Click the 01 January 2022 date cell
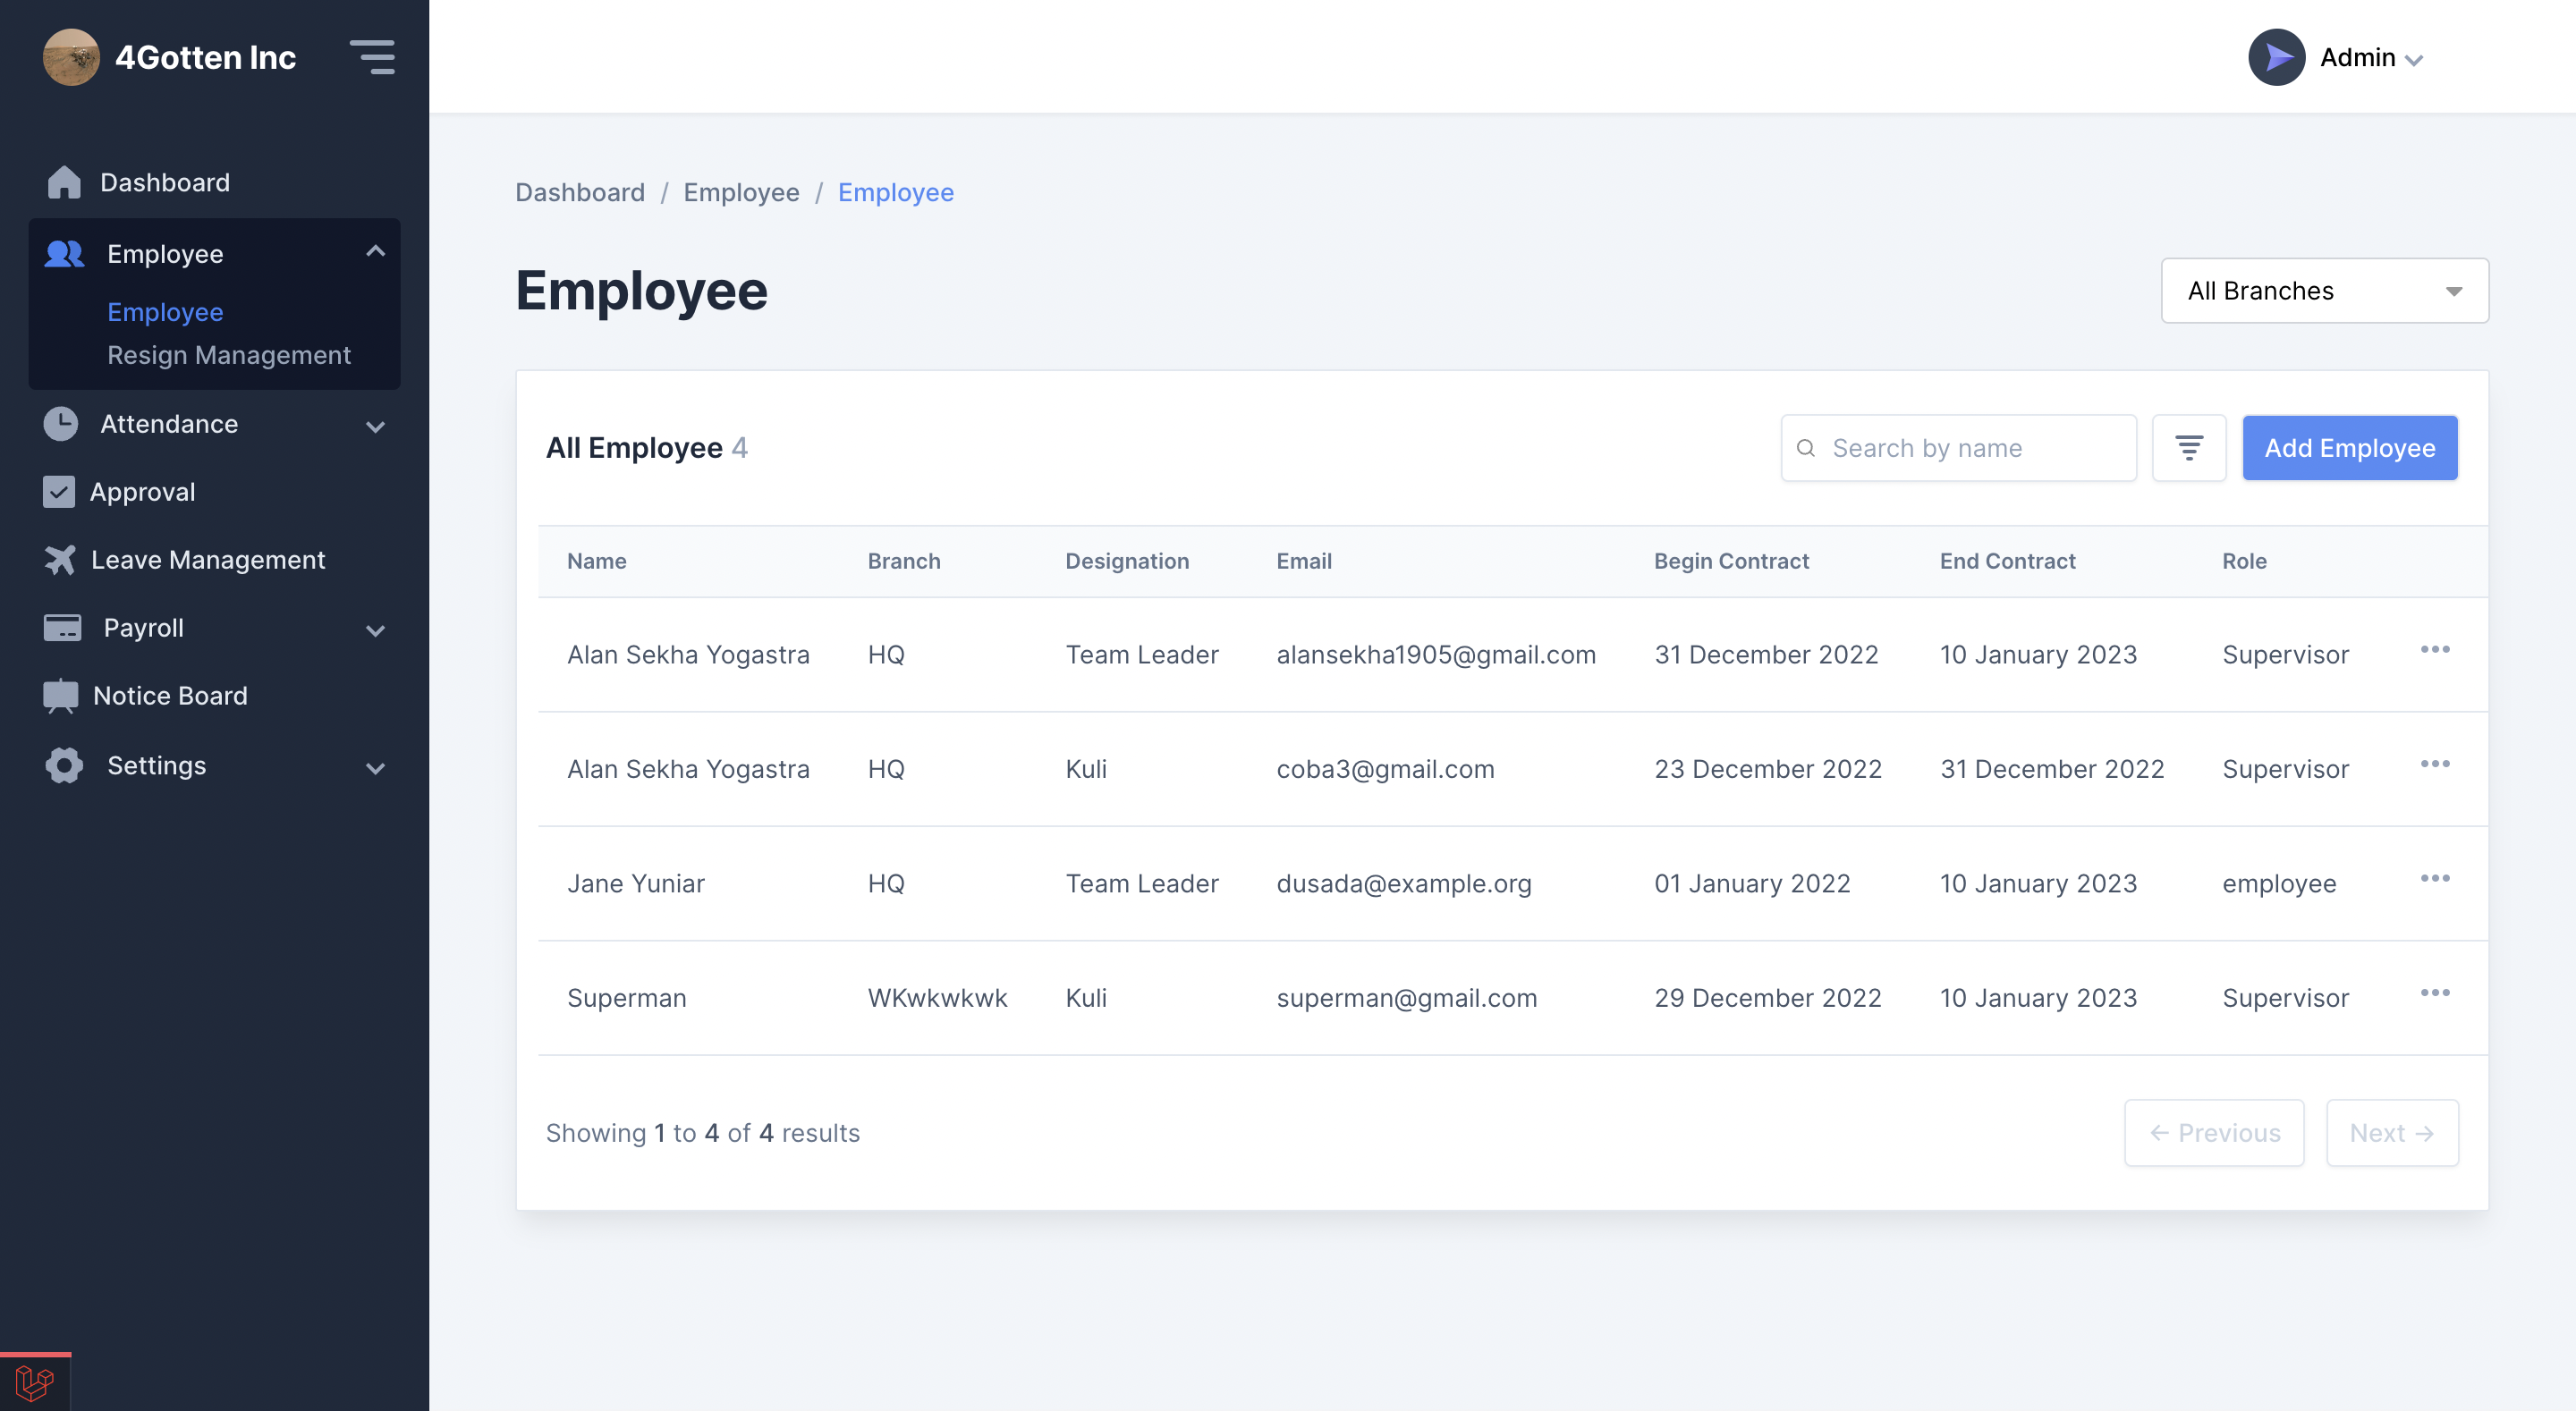This screenshot has height=1411, width=2576. [1752, 884]
